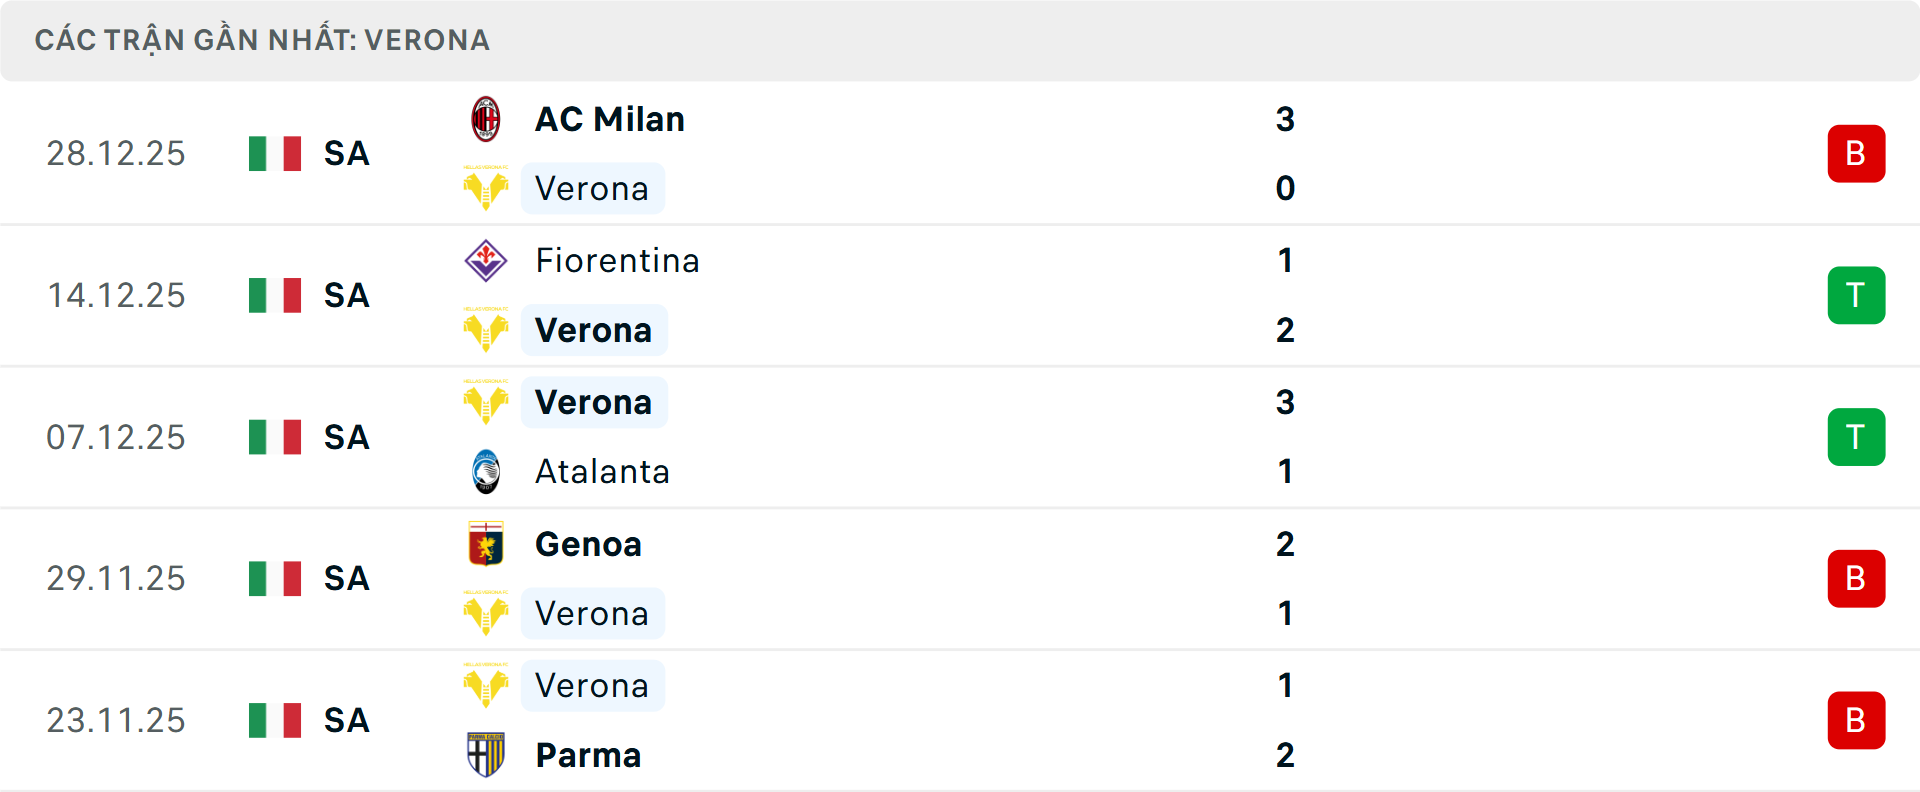Image resolution: width=1920 pixels, height=792 pixels.
Task: Click the red B badge for 28.12.25
Action: 1856,154
